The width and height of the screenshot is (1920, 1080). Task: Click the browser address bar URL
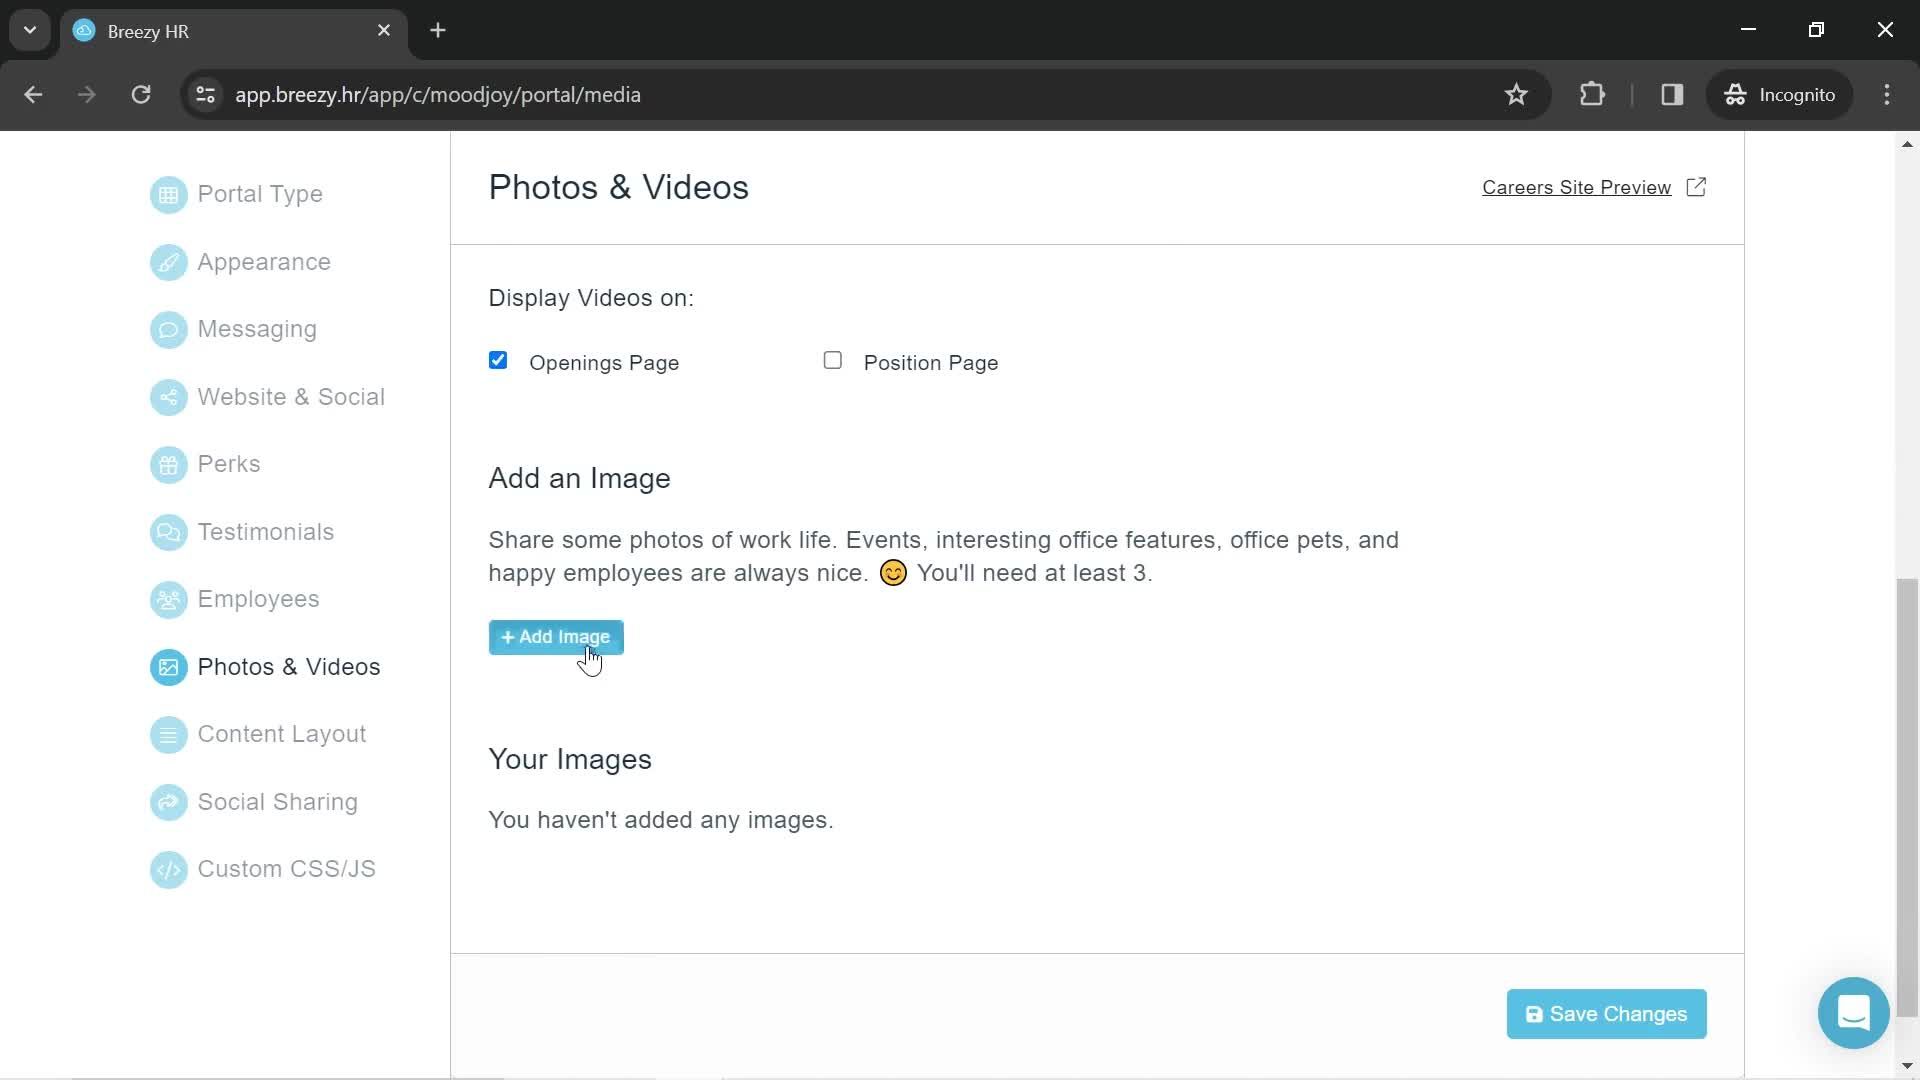click(x=438, y=94)
